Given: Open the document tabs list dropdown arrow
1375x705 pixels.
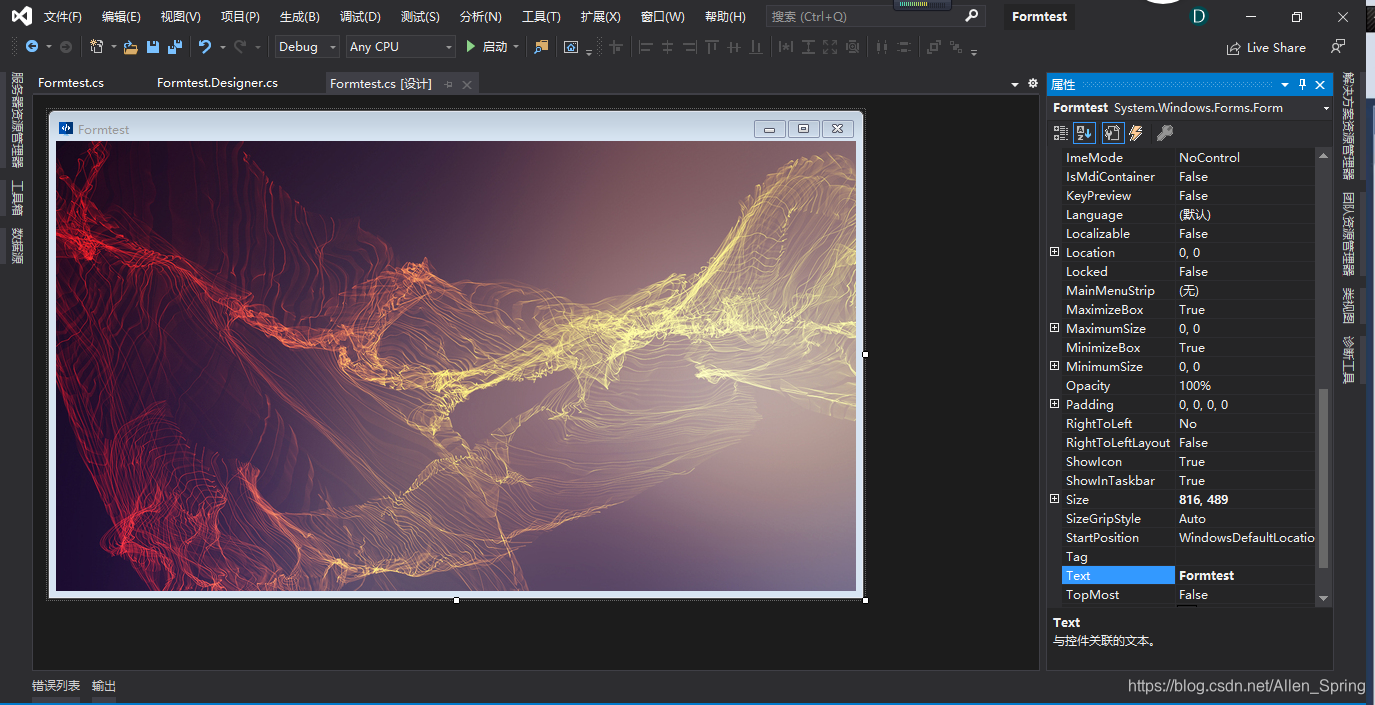Looking at the screenshot, I should 1016,84.
